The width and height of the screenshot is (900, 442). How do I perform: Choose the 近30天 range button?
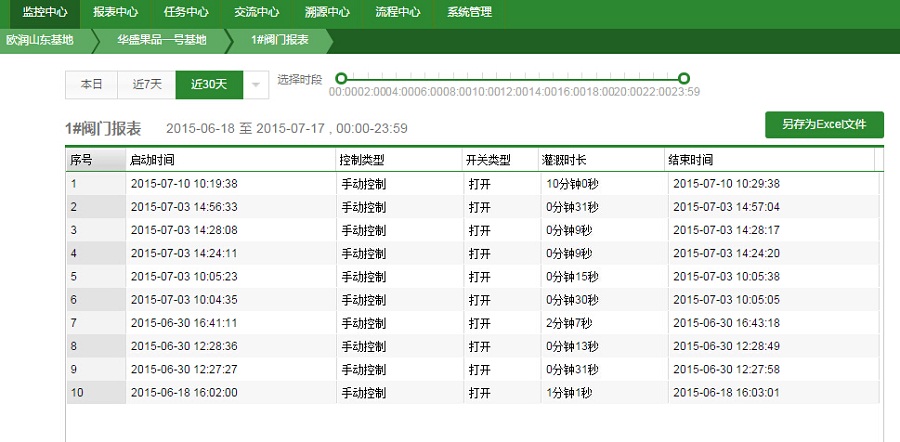point(209,85)
